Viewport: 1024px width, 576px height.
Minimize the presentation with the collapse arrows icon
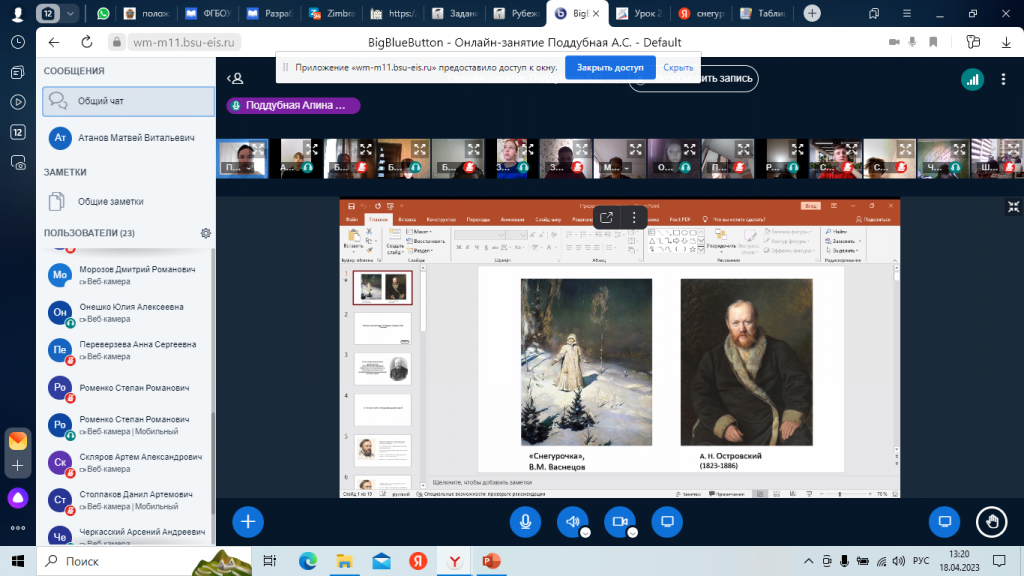point(1014,208)
